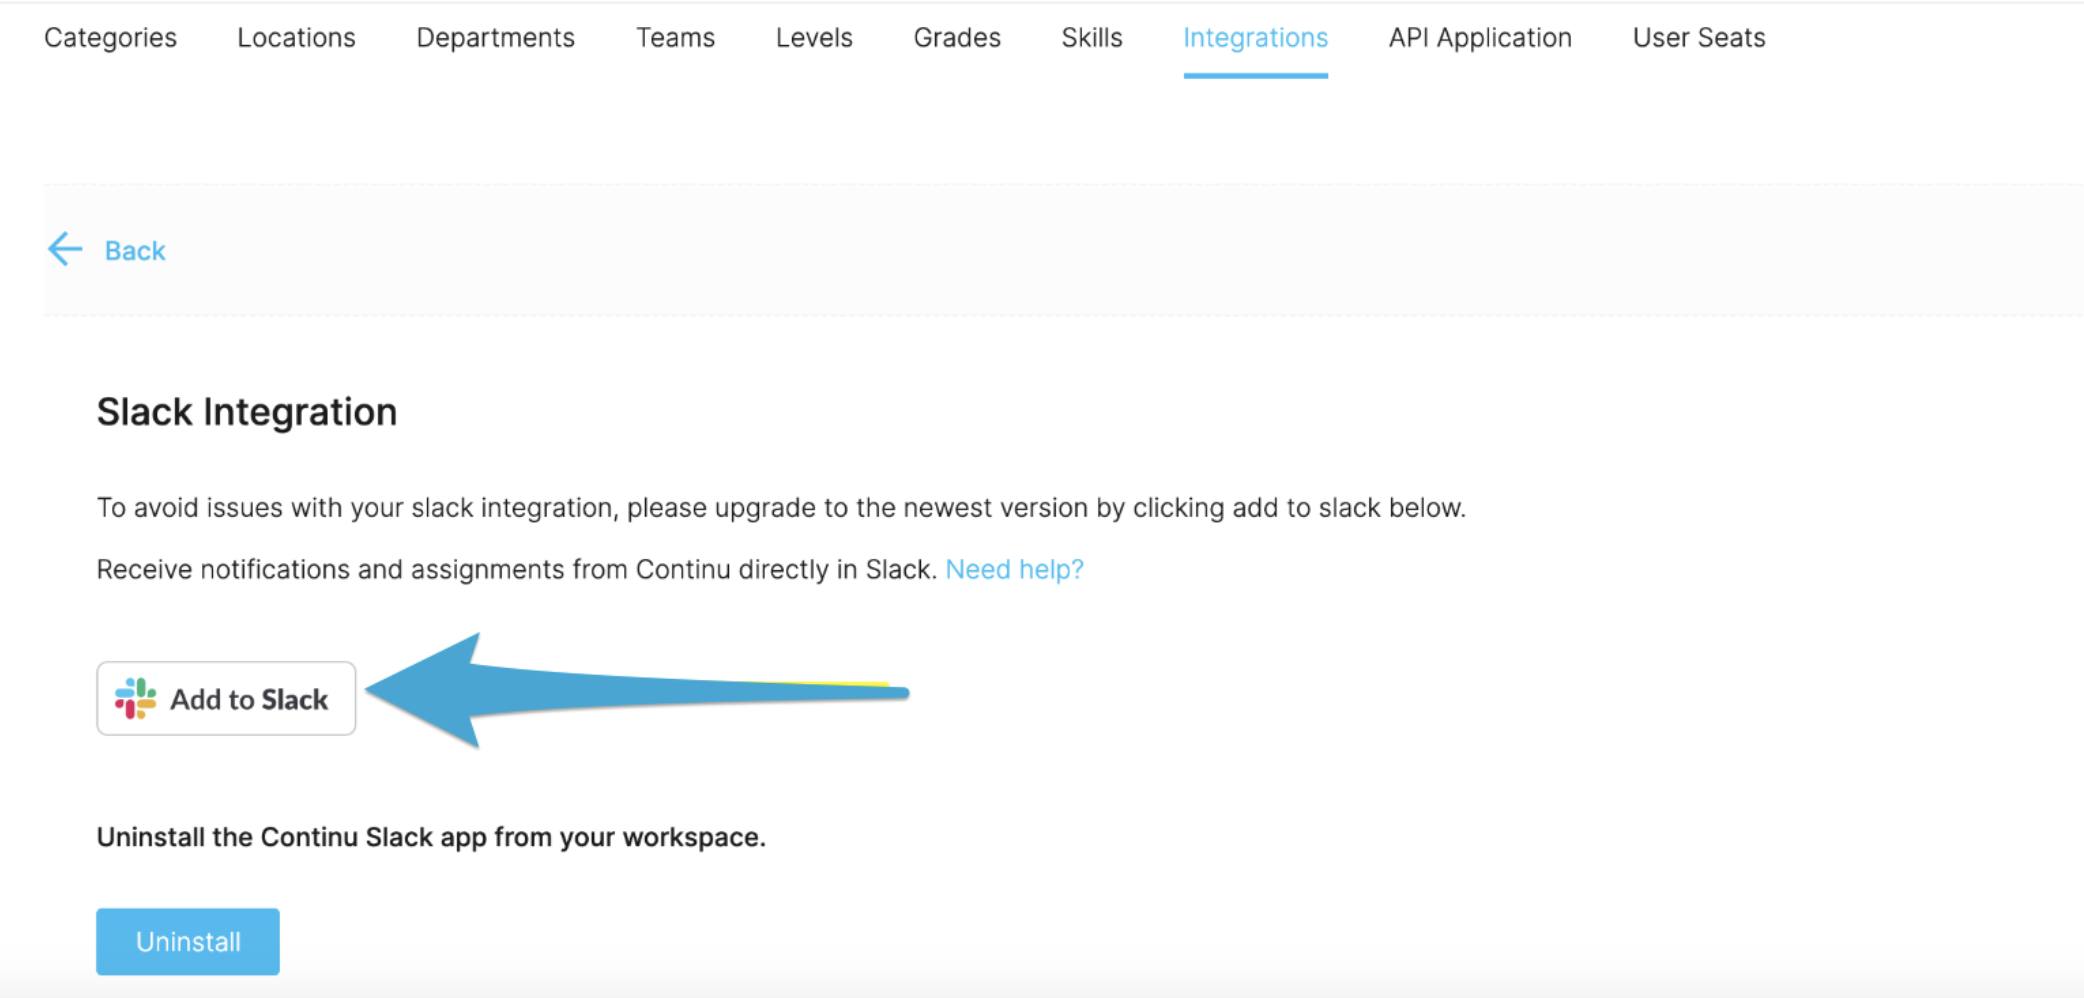Click the back arrow icon
The height and width of the screenshot is (998, 2084).
click(65, 249)
